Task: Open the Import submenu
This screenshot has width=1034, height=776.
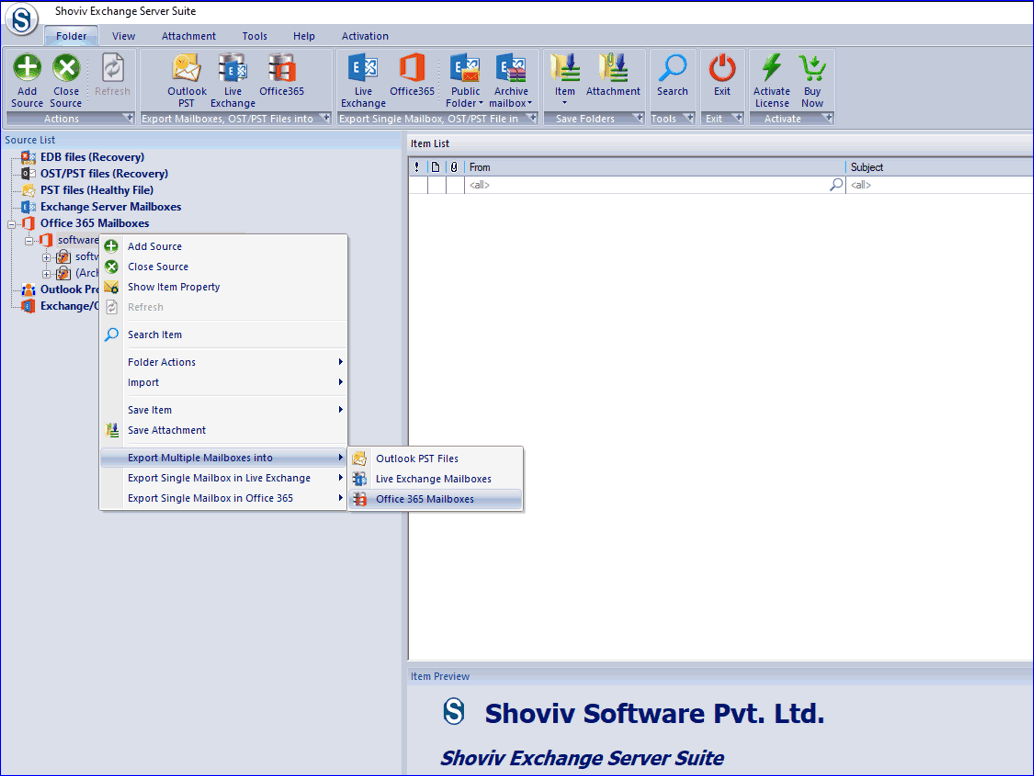Action: (223, 382)
